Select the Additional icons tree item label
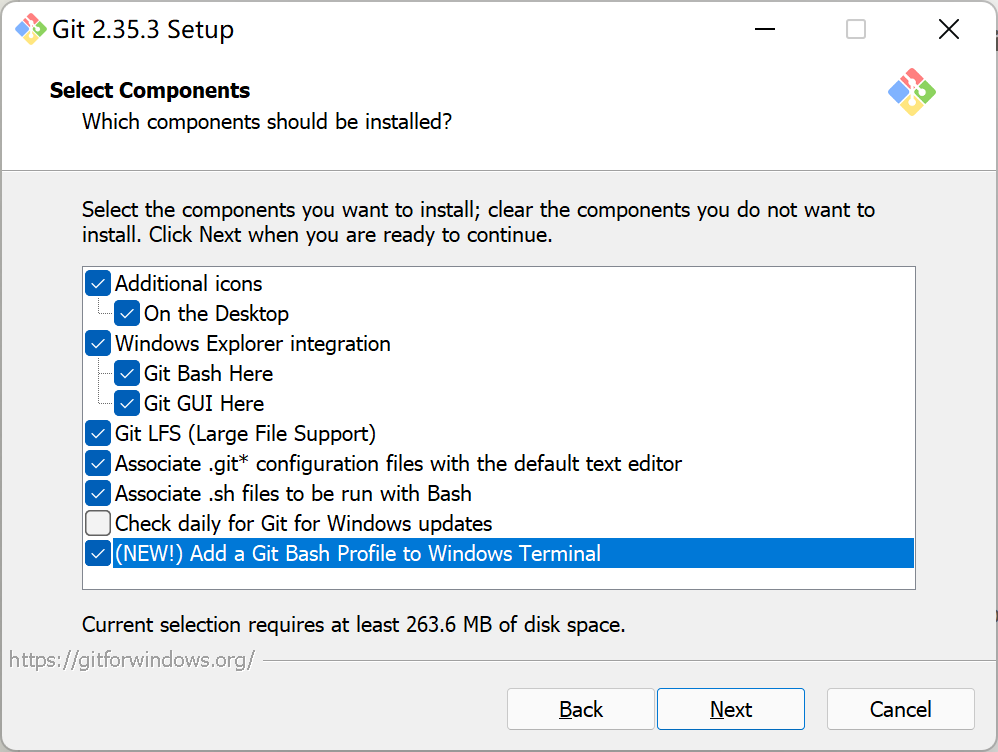Screen dimensions: 998x752 click(x=188, y=284)
